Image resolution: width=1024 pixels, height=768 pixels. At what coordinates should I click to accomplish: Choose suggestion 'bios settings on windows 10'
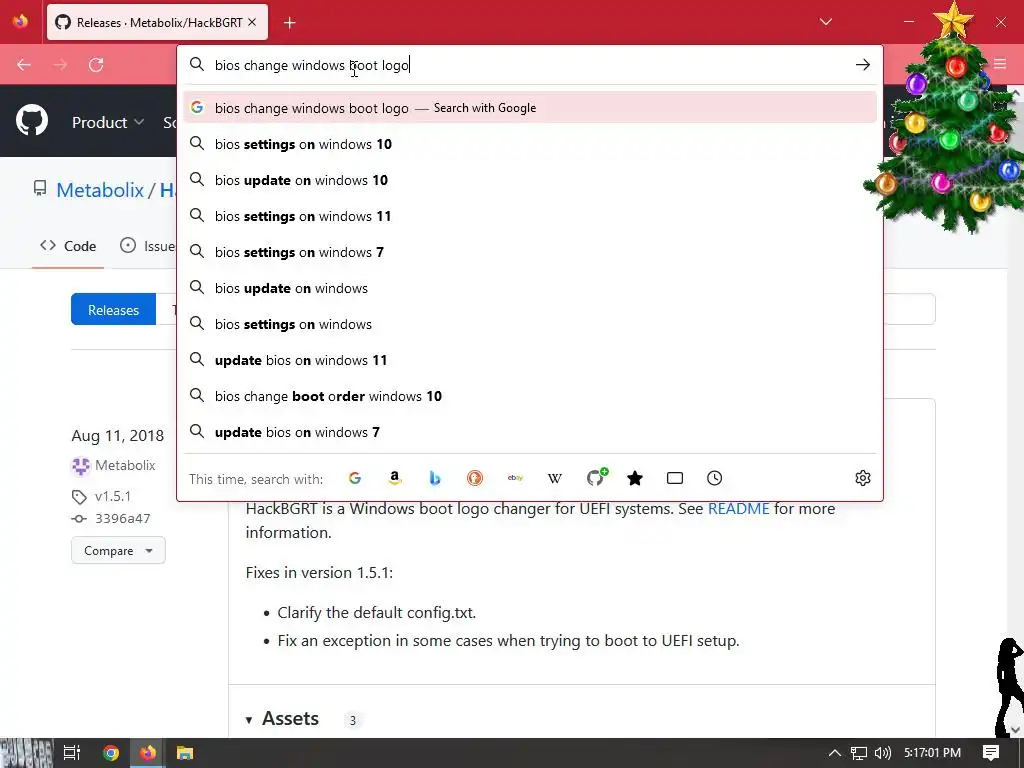[530, 144]
